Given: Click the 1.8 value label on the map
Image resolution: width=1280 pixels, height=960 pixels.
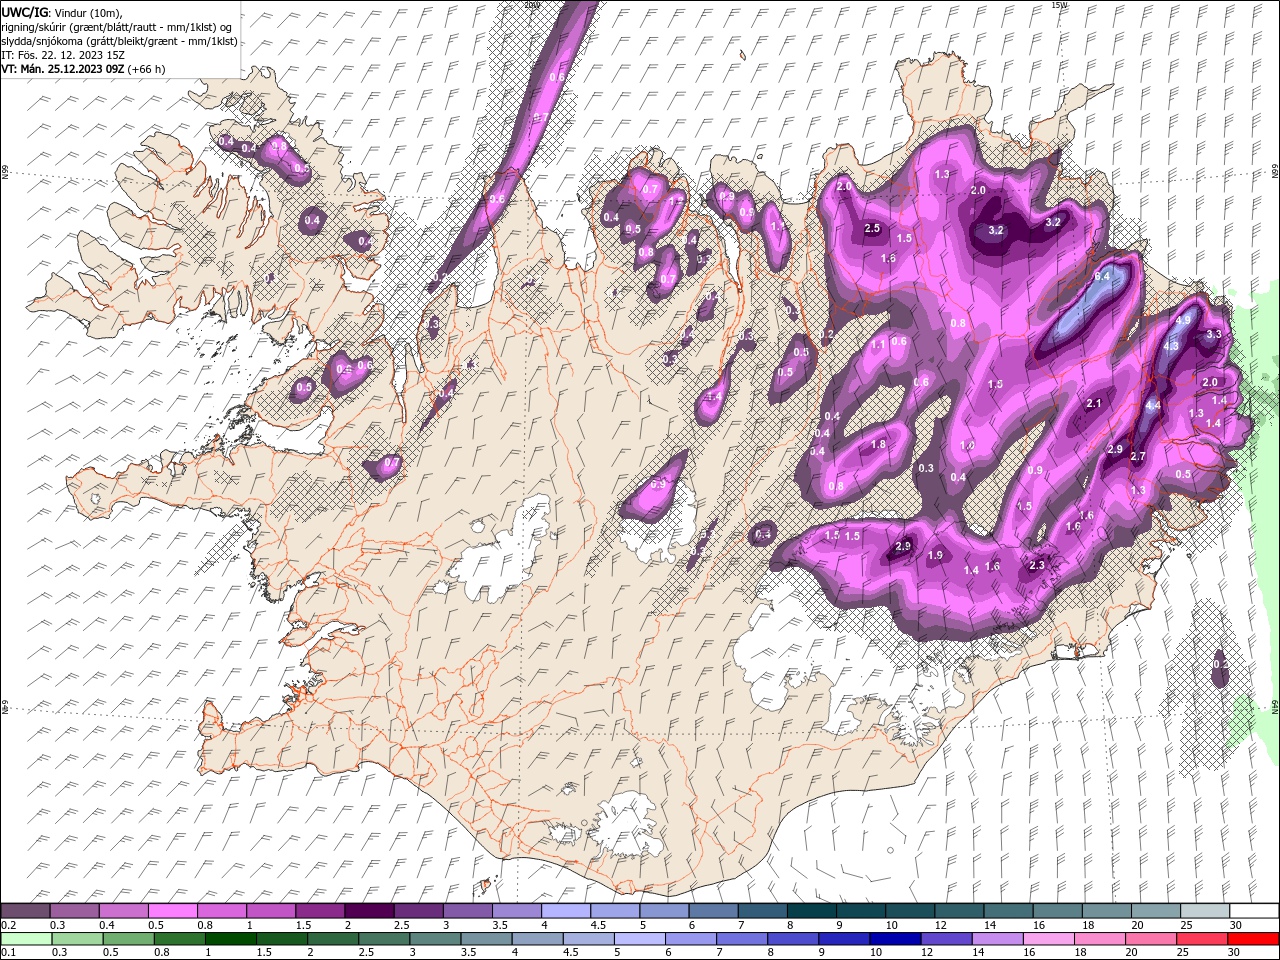Looking at the screenshot, I should (x=879, y=445).
